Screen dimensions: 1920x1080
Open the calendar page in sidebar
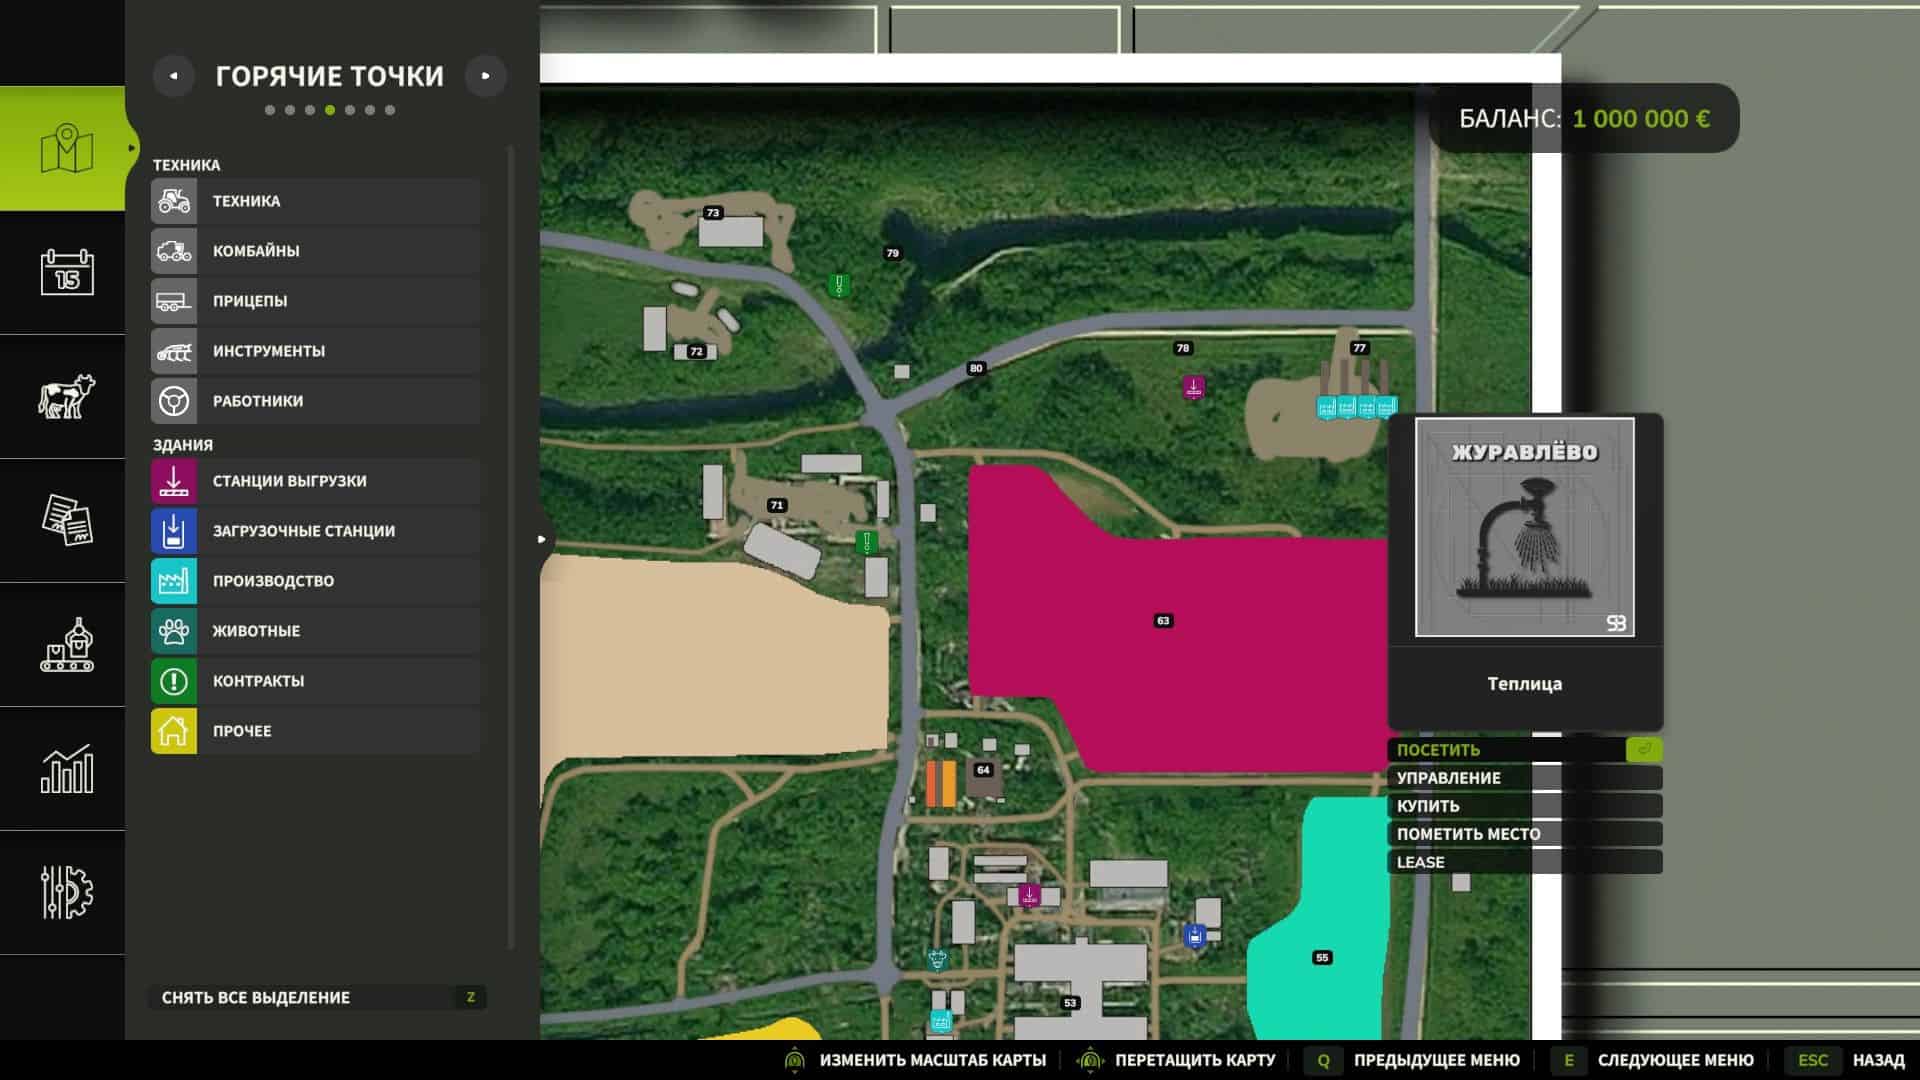(x=66, y=272)
